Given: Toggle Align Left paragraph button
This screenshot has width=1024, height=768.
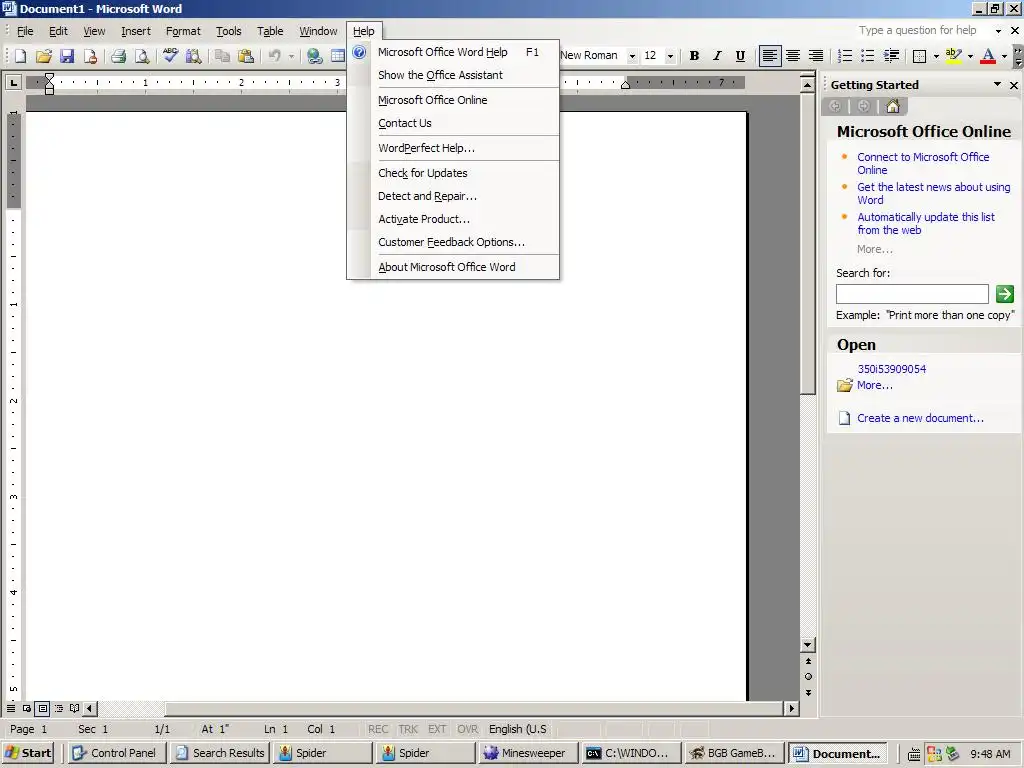Looking at the screenshot, I should pyautogui.click(x=770, y=56).
